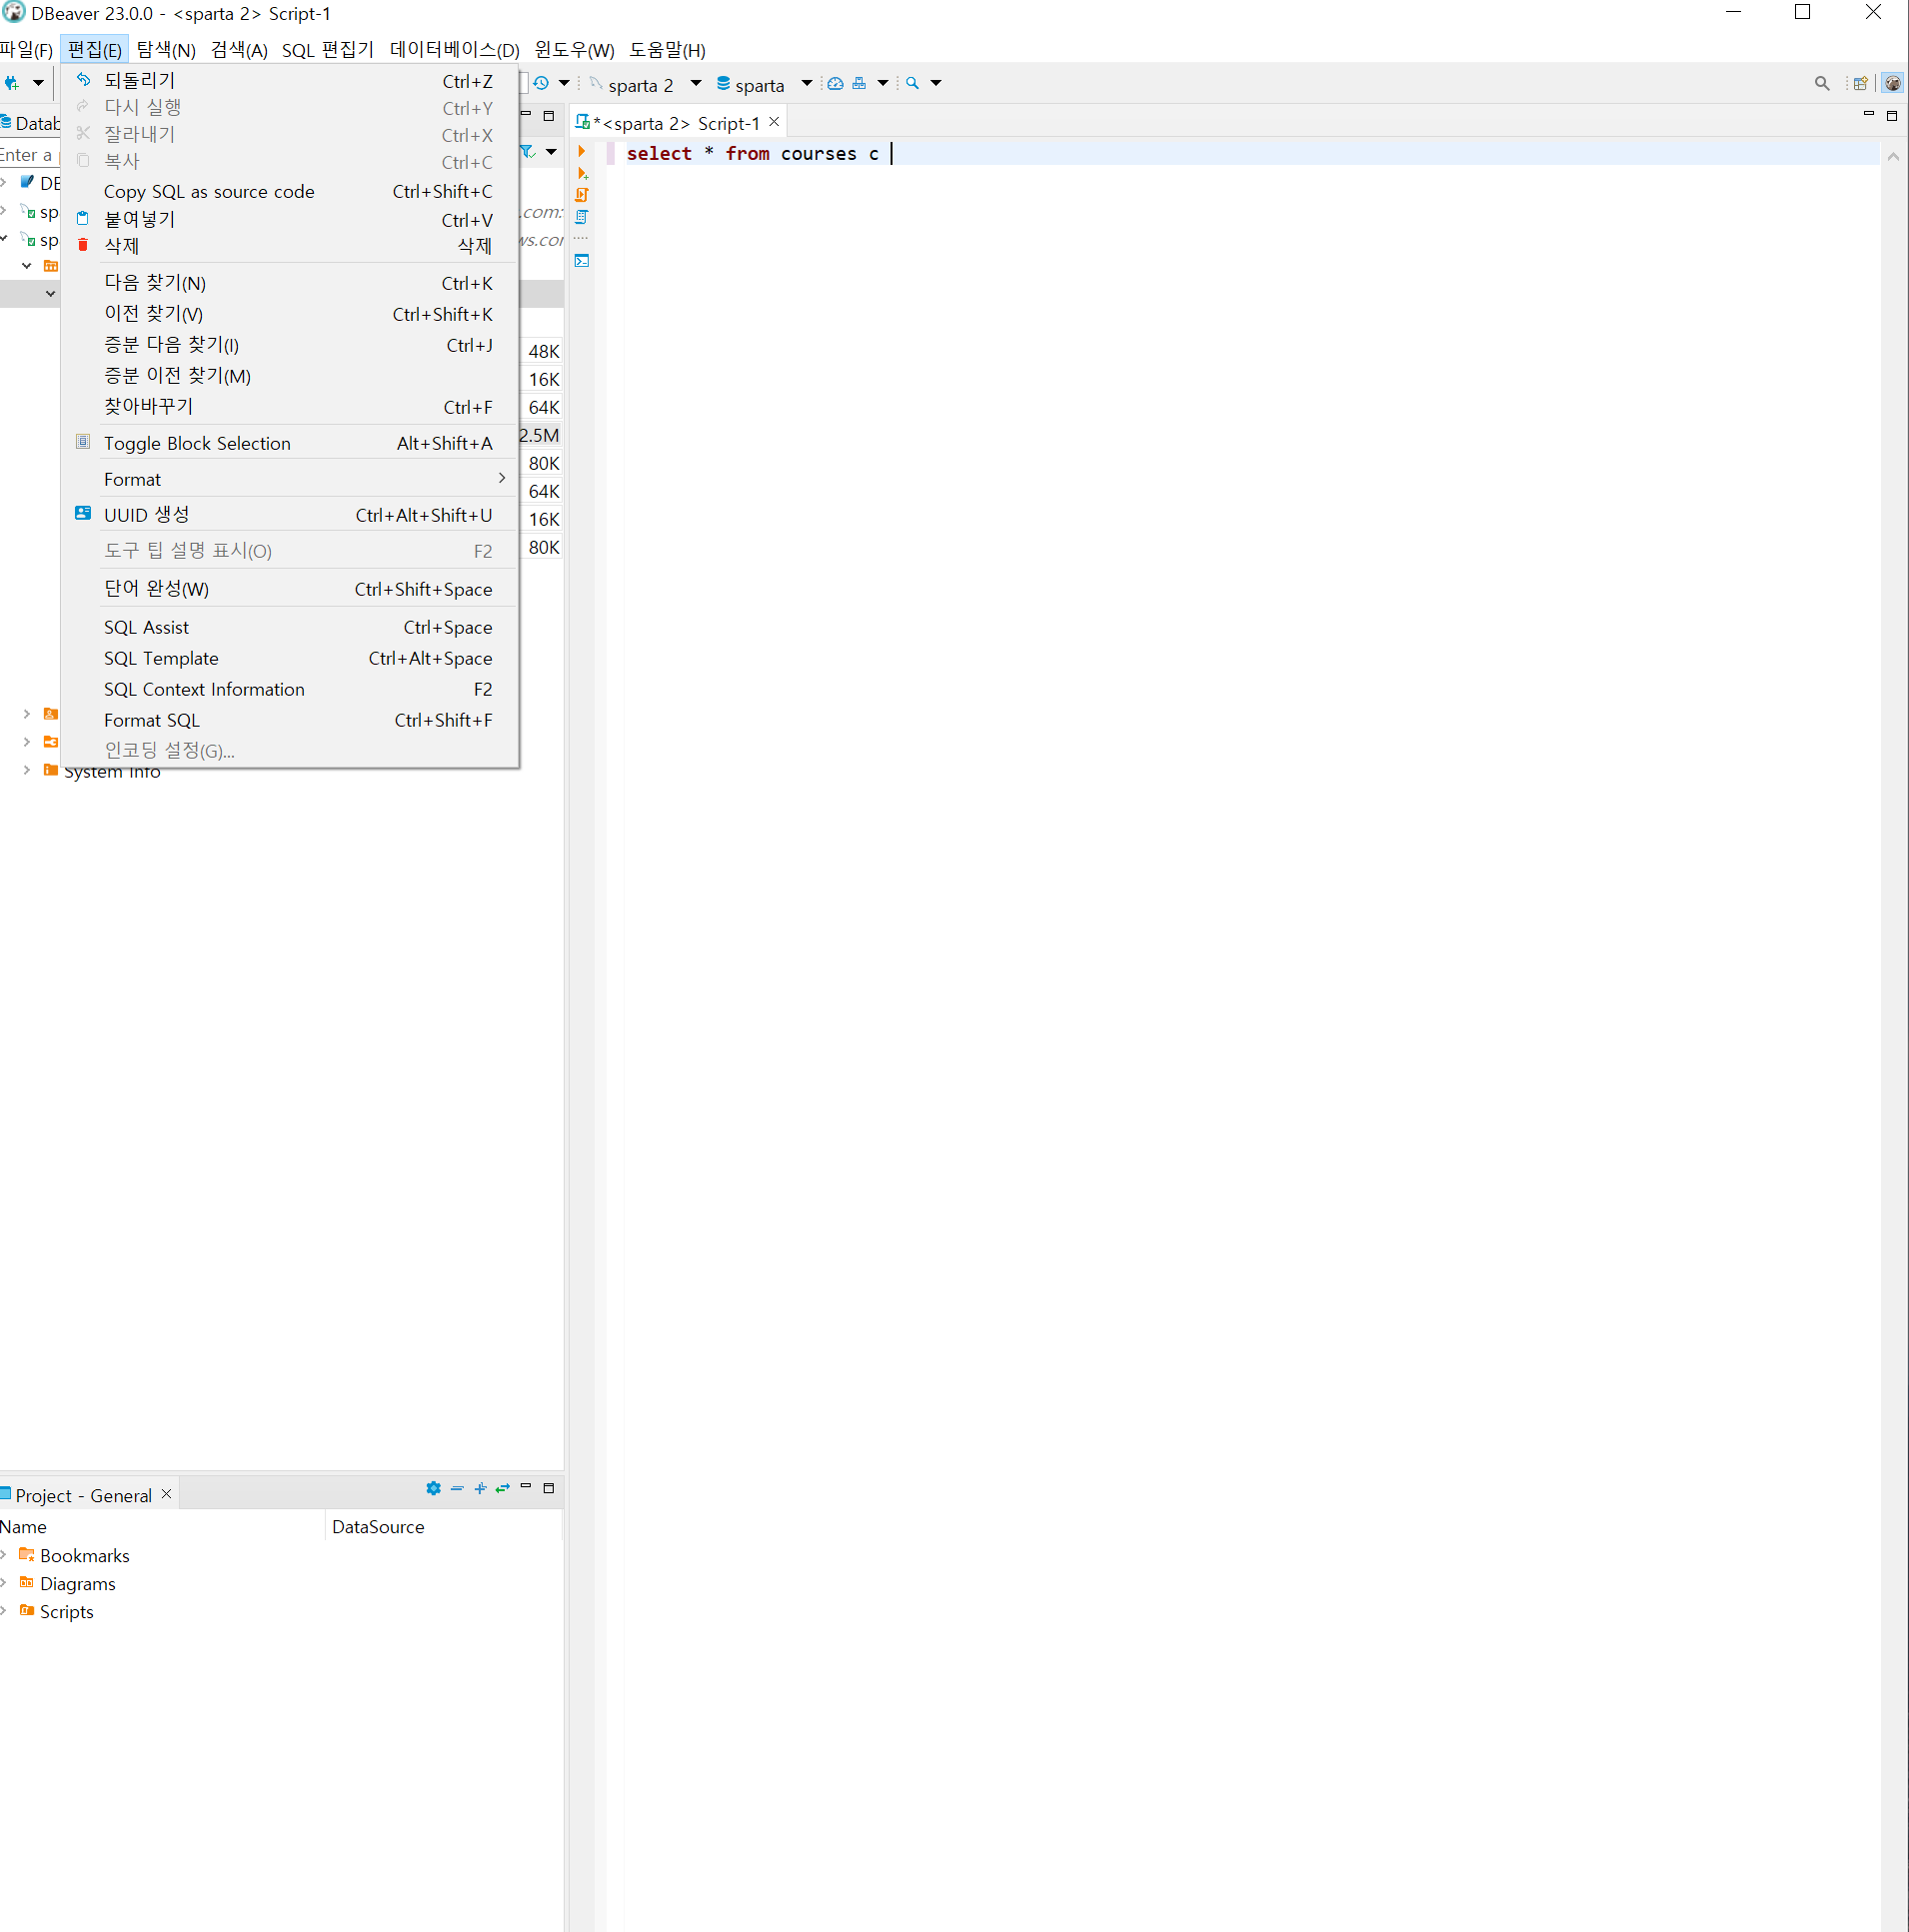The image size is (1909, 1932).
Task: Select 되돌리기 (Undo) from menu
Action: click(290, 81)
